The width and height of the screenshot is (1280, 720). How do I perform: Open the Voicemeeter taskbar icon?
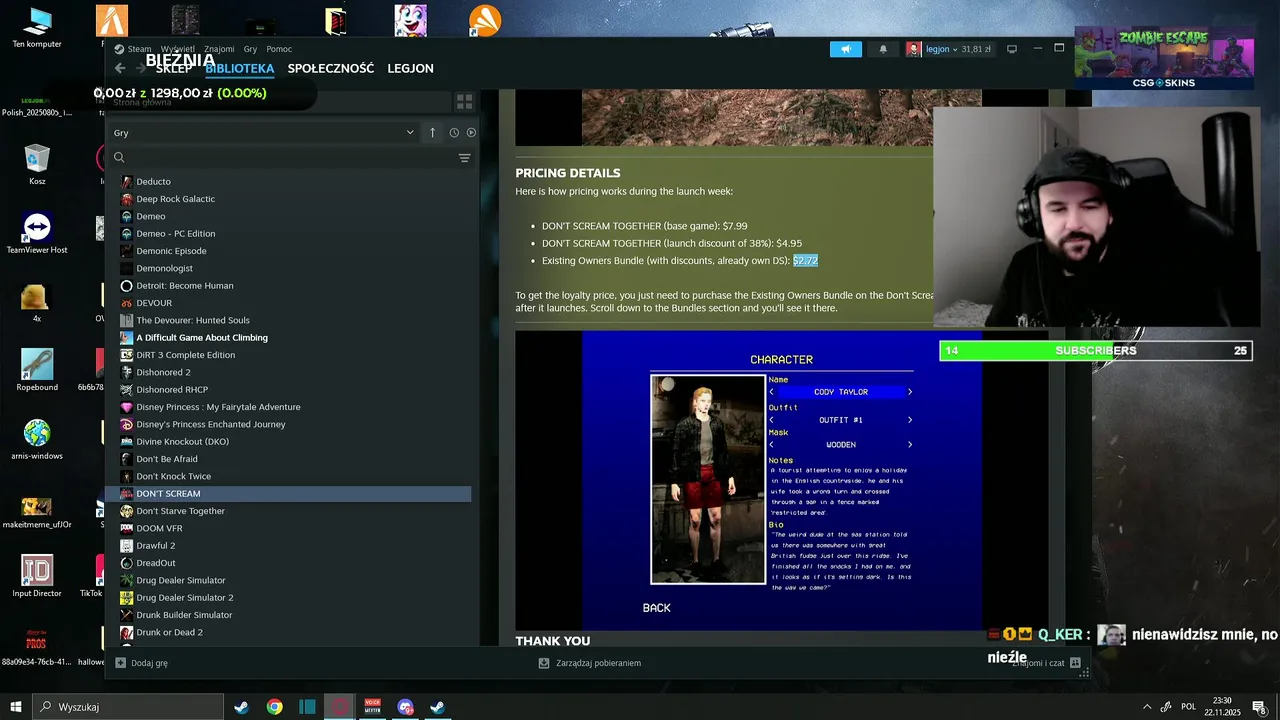click(x=373, y=707)
